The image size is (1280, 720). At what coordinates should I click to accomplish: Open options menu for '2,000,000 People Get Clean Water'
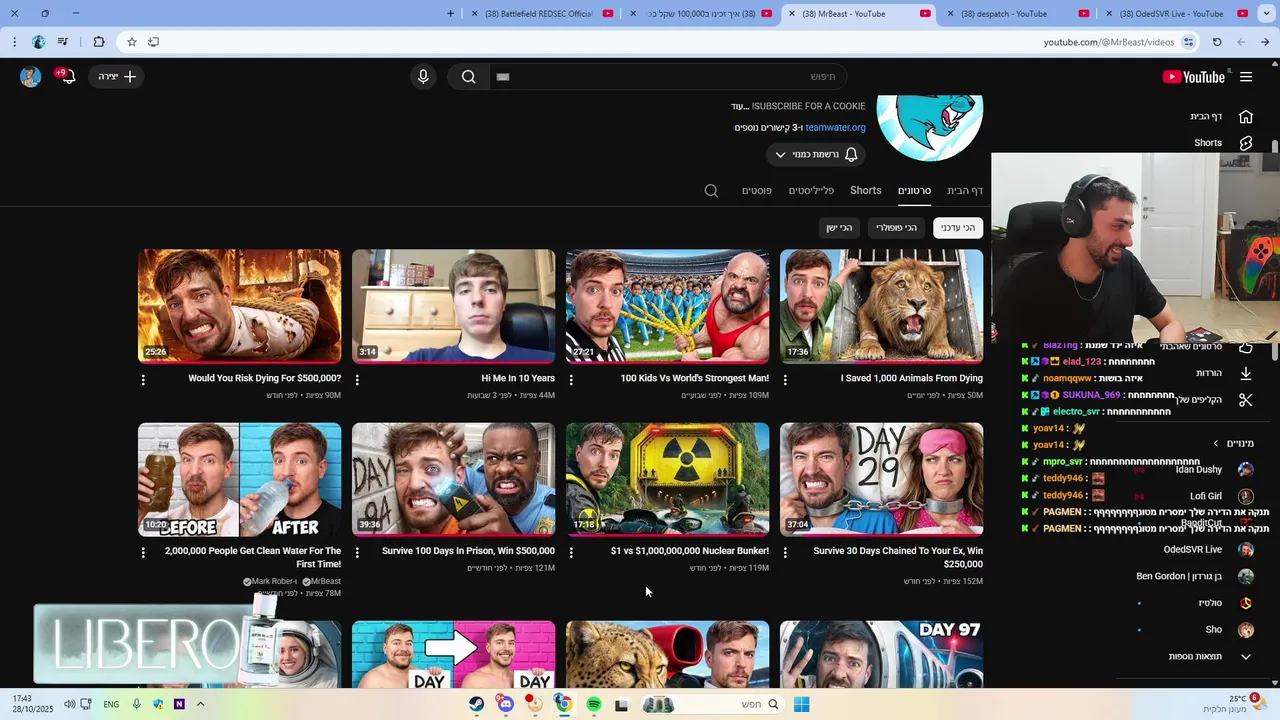coord(143,552)
